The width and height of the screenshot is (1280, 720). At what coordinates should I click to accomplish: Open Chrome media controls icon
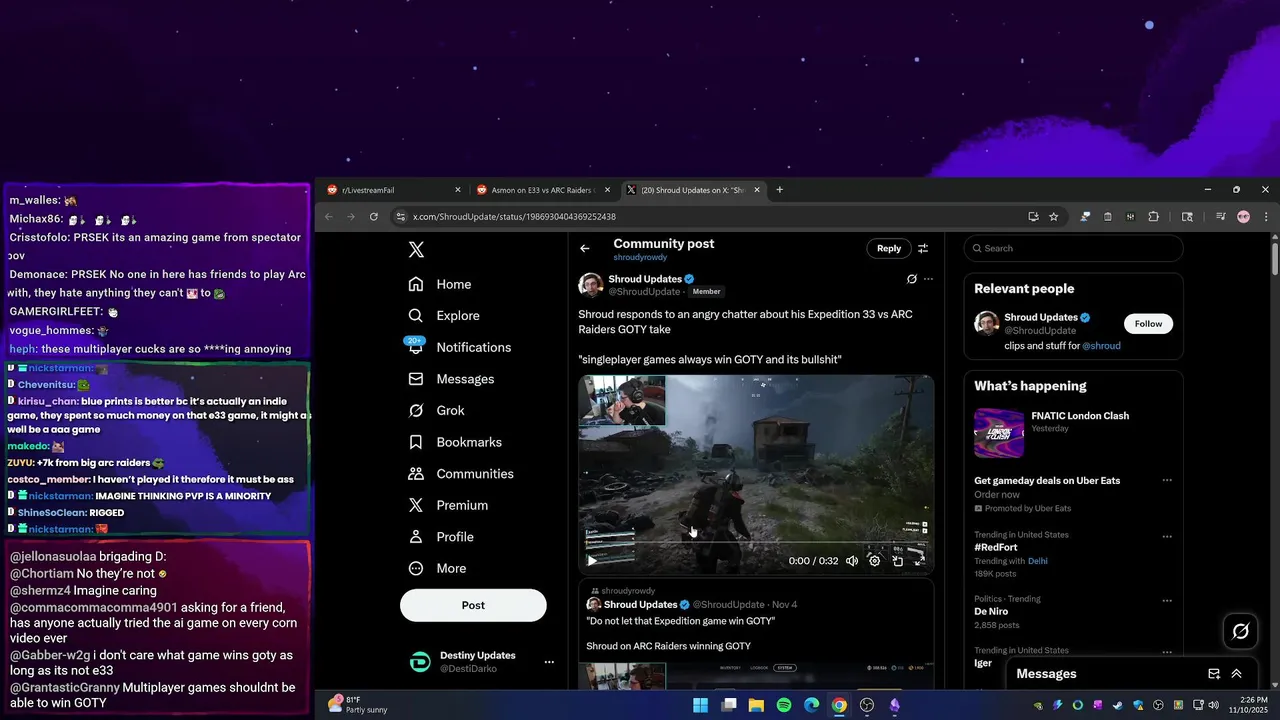(x=1220, y=216)
